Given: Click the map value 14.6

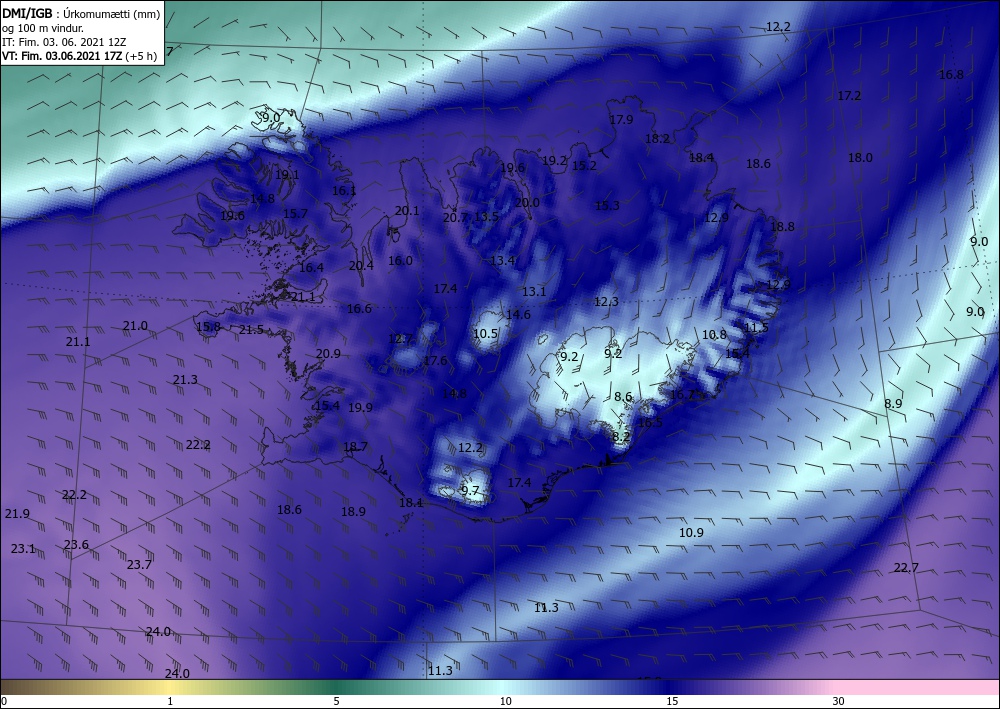Looking at the screenshot, I should (x=518, y=314).
